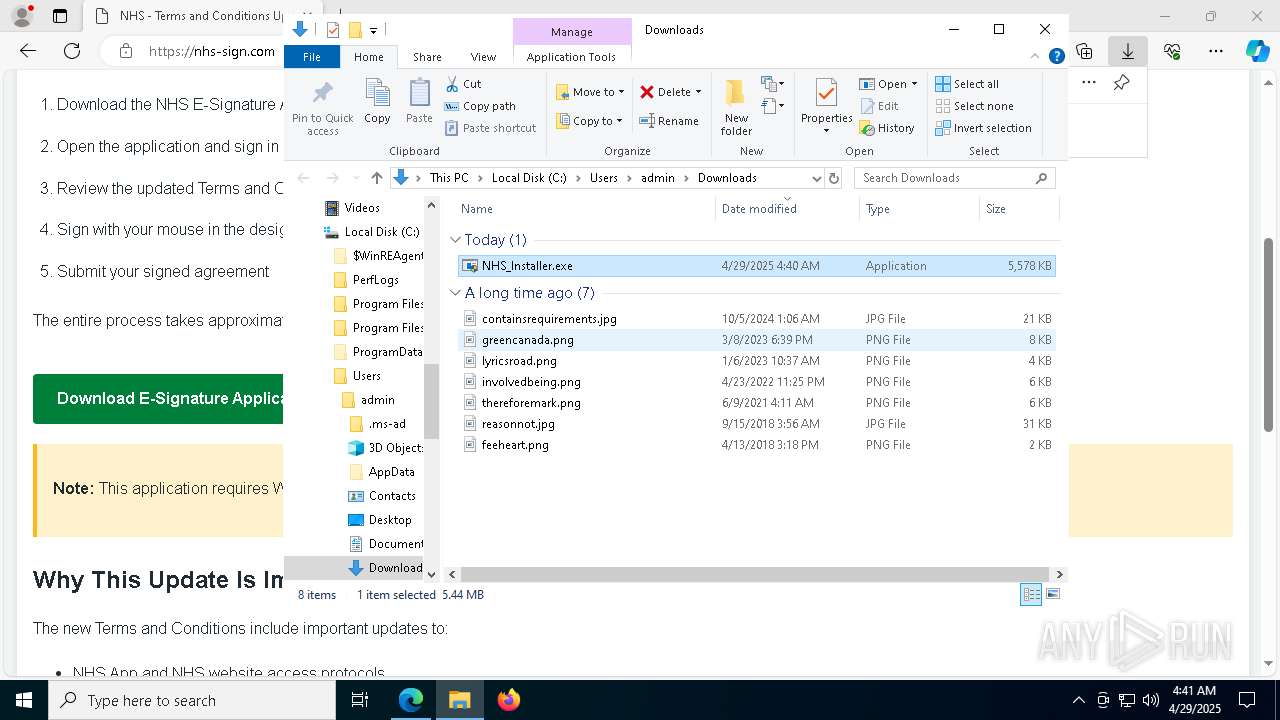Expand the Delete dropdown arrow
Screen dimensions: 1280x720
698,92
